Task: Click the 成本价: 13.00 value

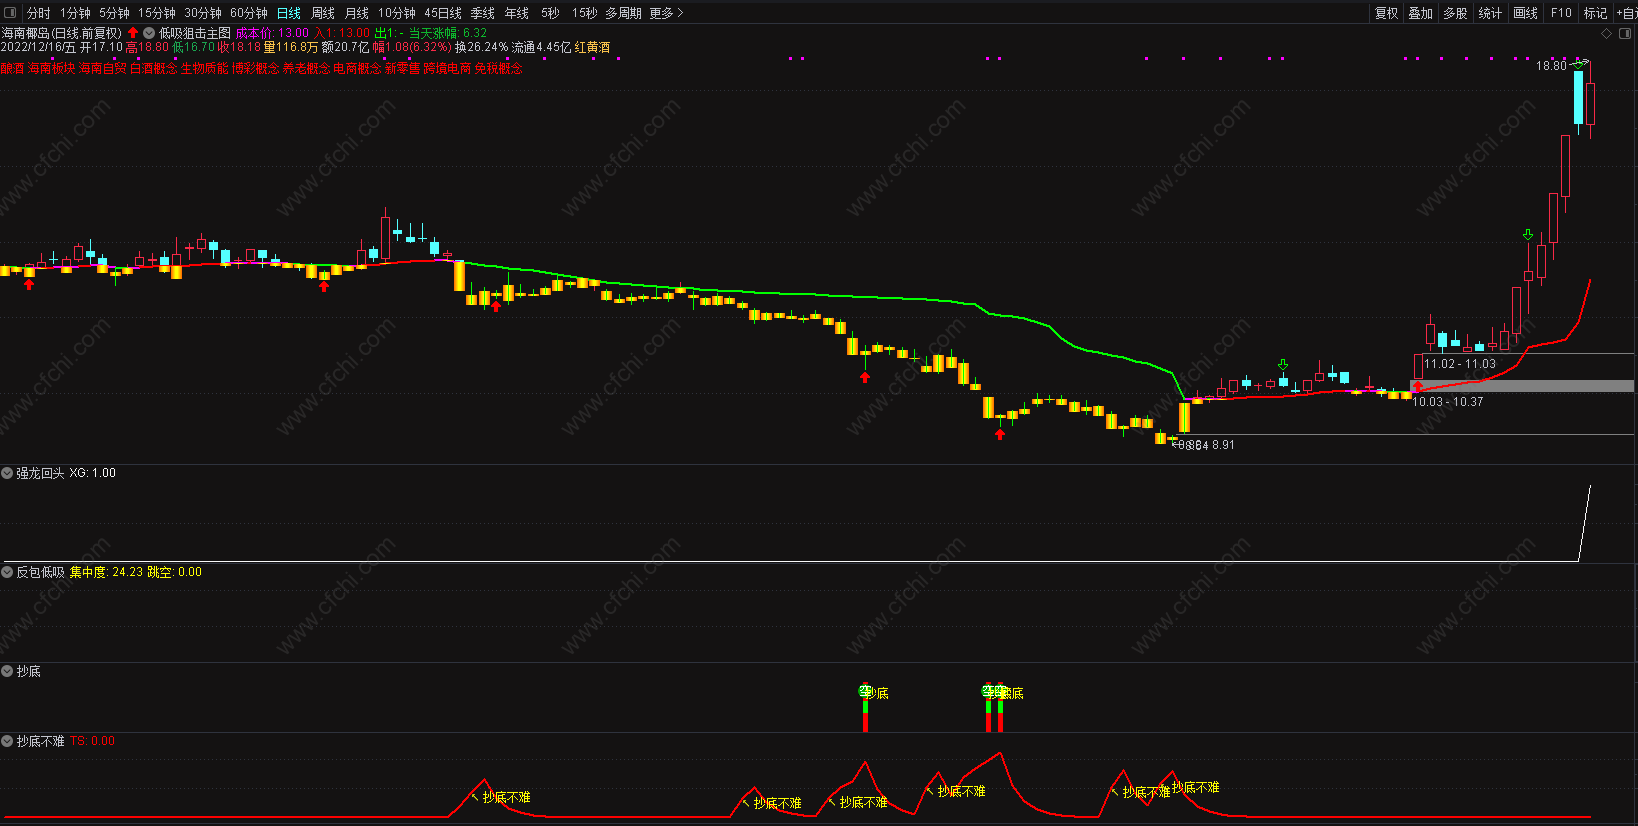Action: pyautogui.click(x=272, y=33)
